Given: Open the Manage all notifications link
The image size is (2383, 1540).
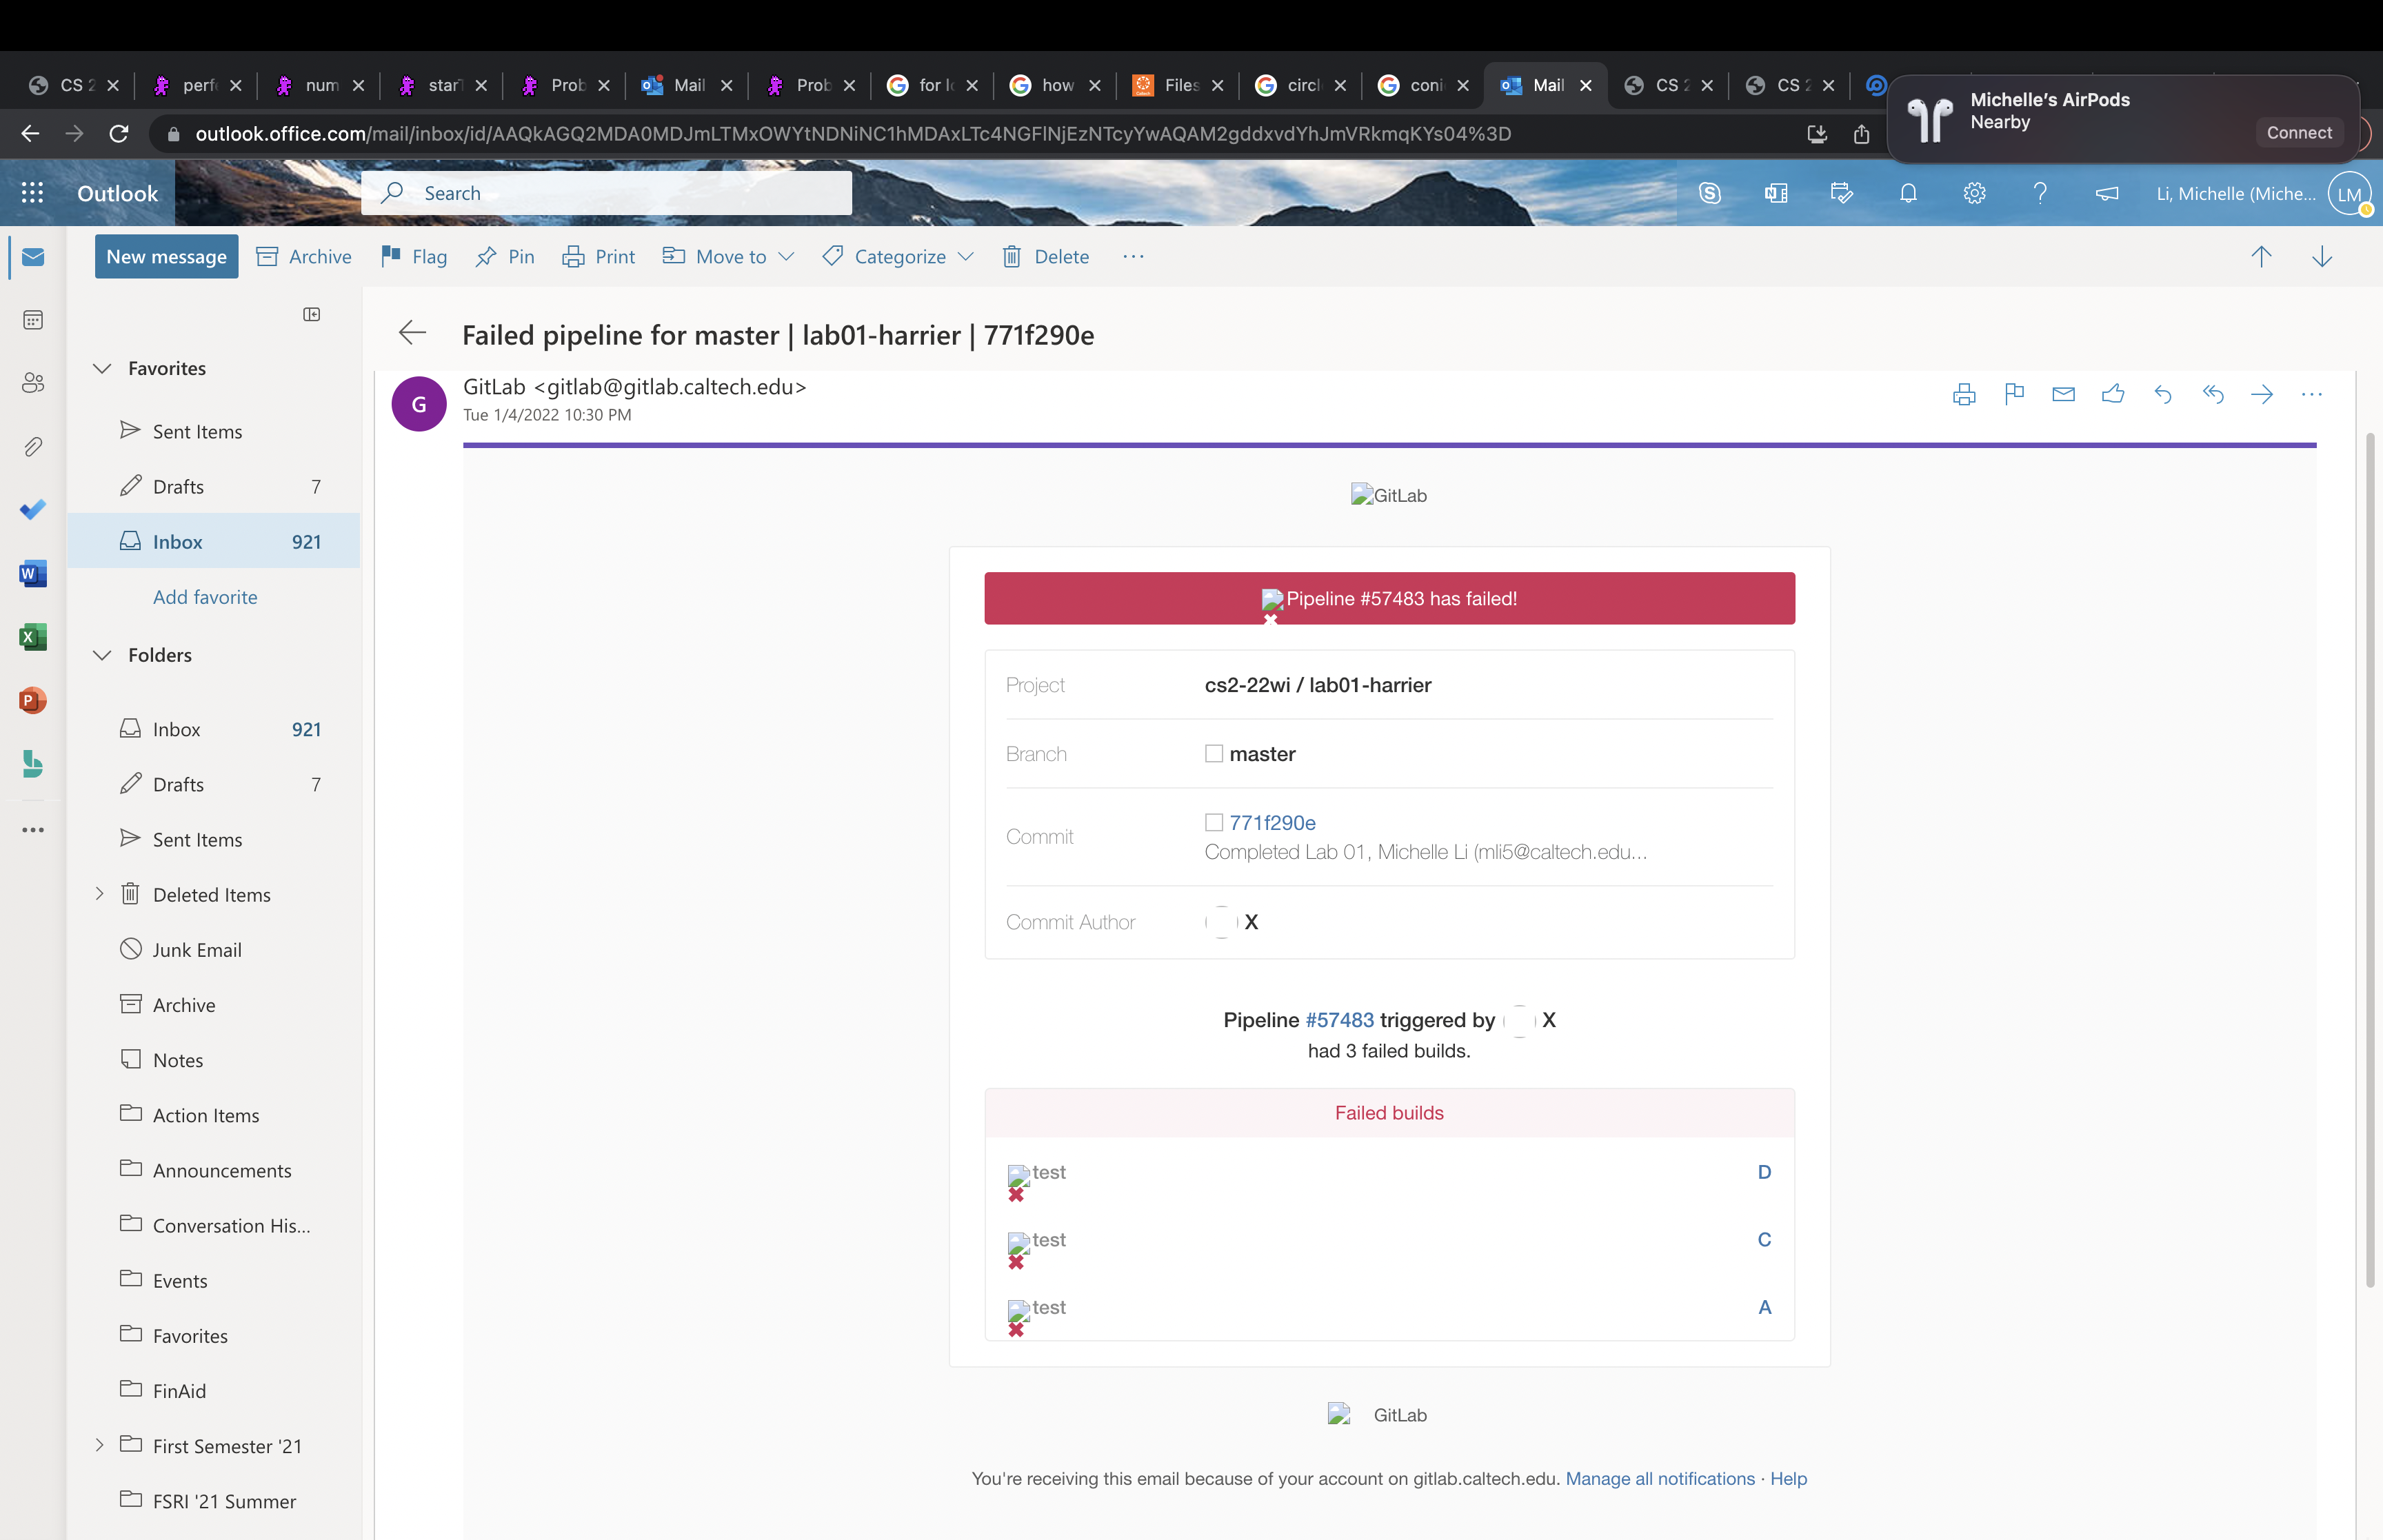Looking at the screenshot, I should (1659, 1478).
